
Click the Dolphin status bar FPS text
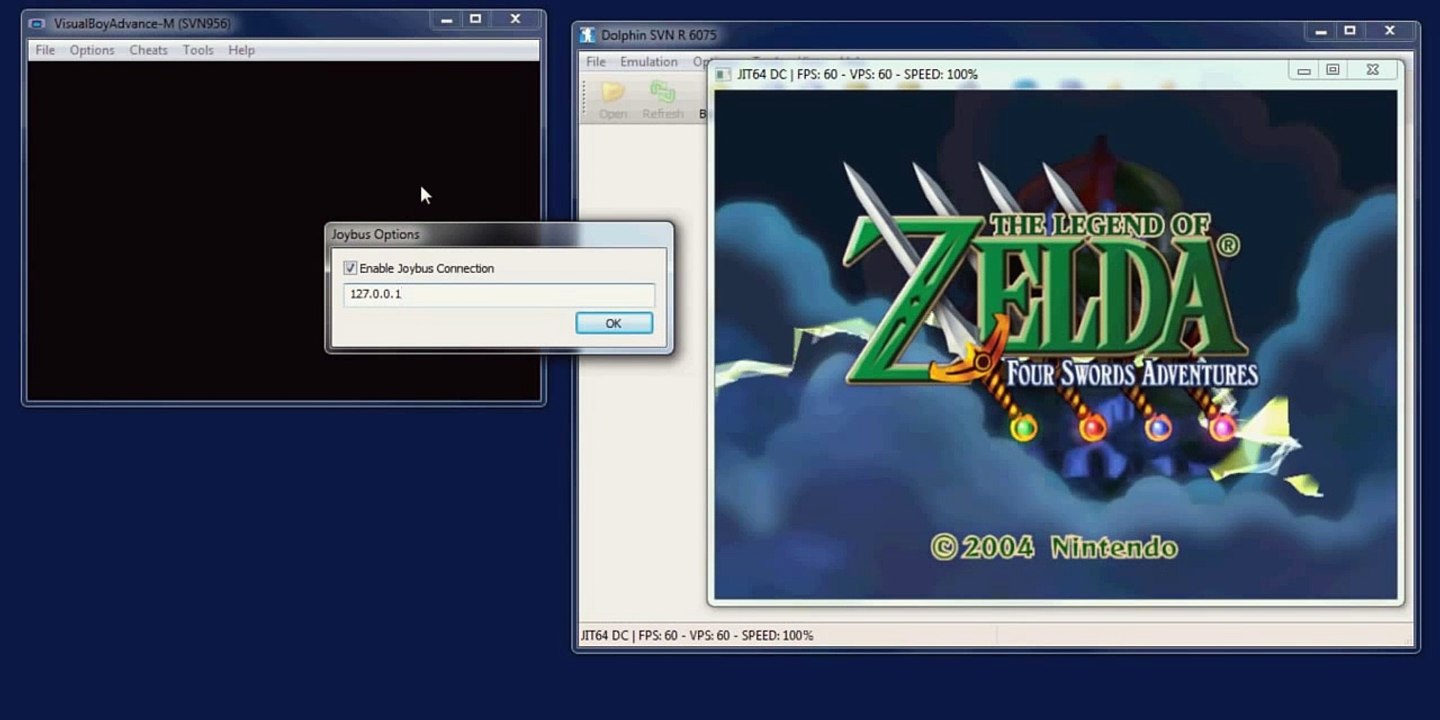[696, 635]
